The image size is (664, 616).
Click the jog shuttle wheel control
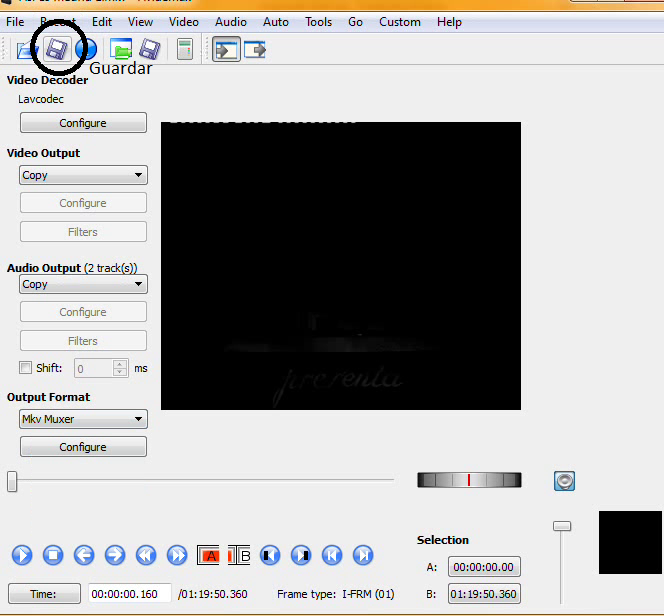point(469,480)
